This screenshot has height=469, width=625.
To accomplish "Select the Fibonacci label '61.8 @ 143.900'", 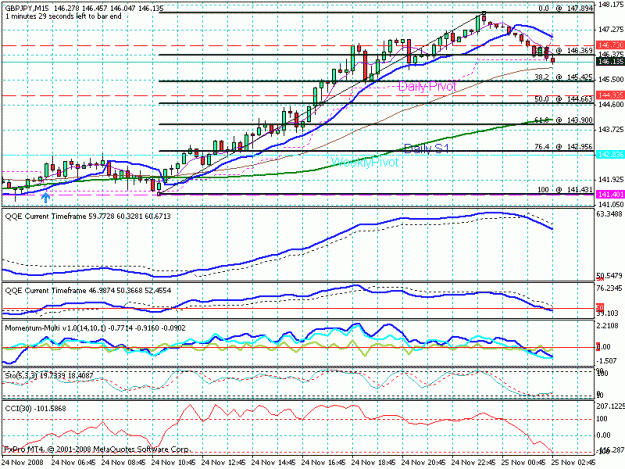I will tap(564, 120).
